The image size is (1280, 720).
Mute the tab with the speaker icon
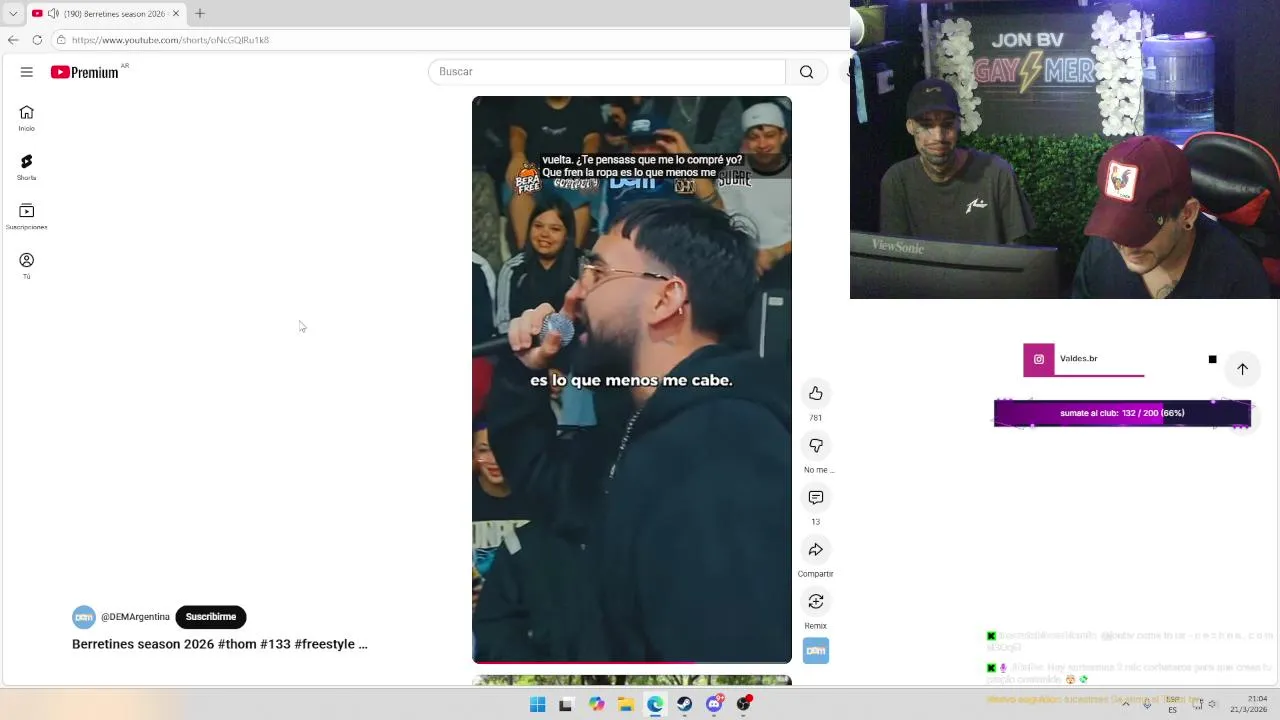pyautogui.click(x=52, y=14)
